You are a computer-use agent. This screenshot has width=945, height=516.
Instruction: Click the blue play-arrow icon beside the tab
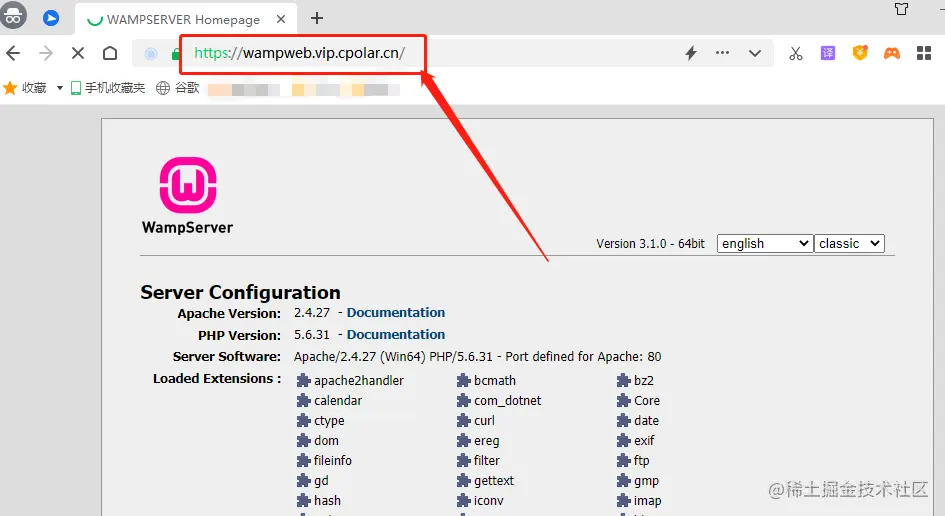click(51, 18)
